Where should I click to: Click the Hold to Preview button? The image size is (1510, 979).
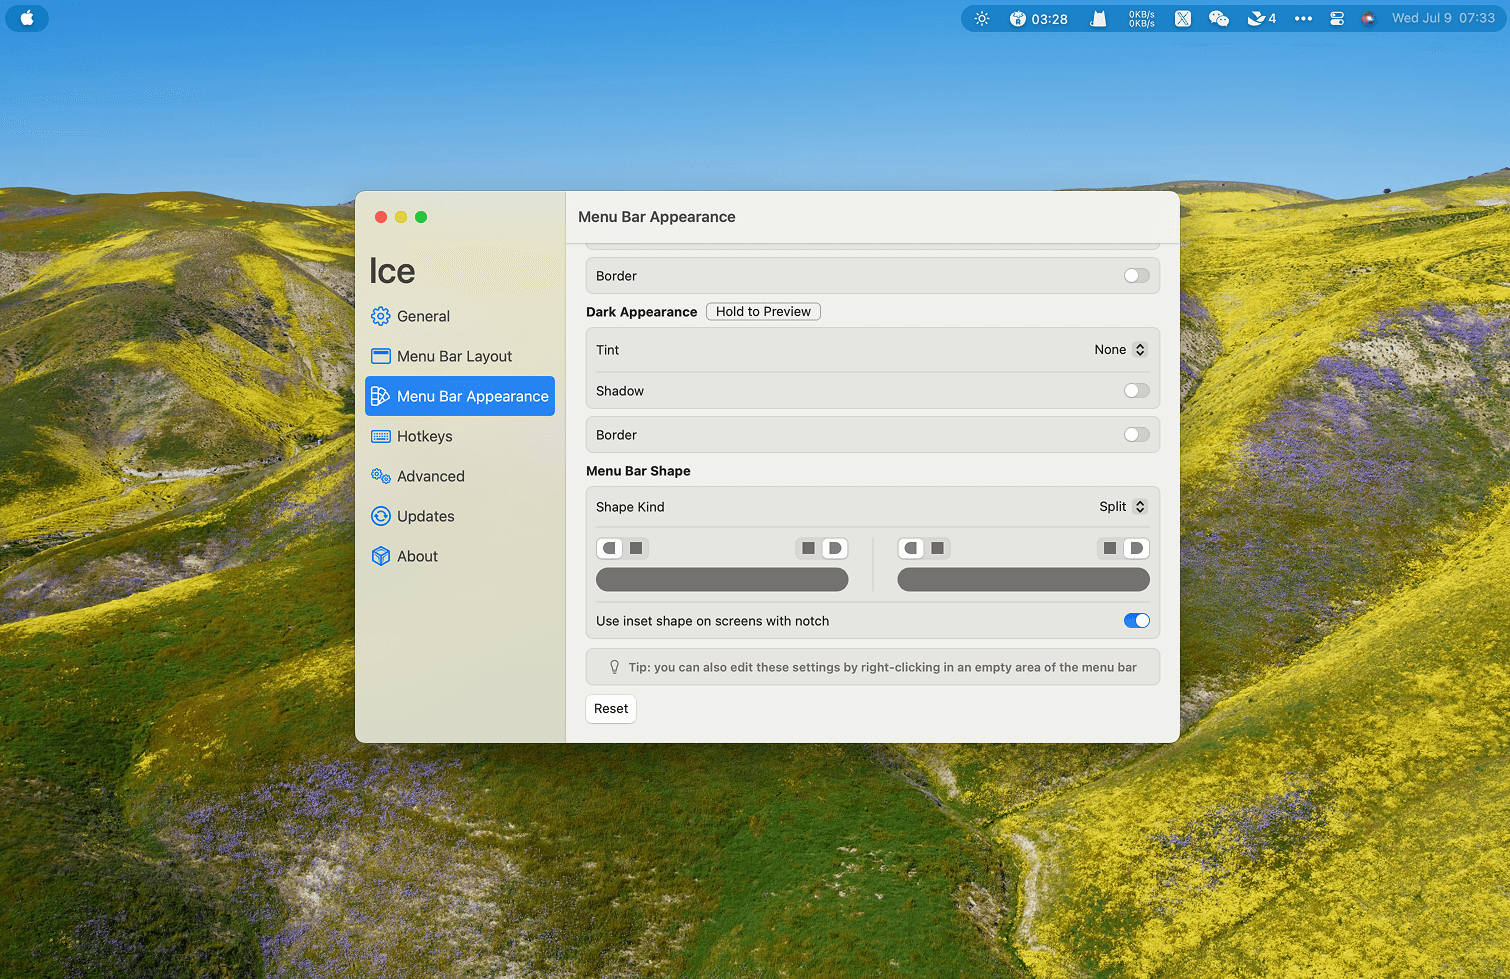click(x=763, y=311)
